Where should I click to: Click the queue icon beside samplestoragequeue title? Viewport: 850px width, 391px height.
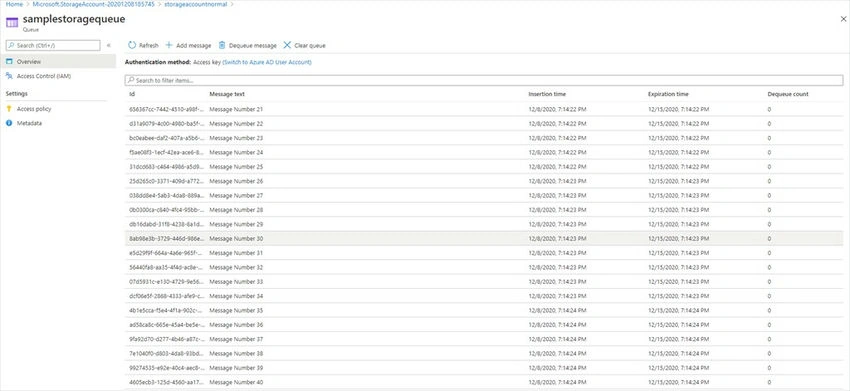point(12,22)
